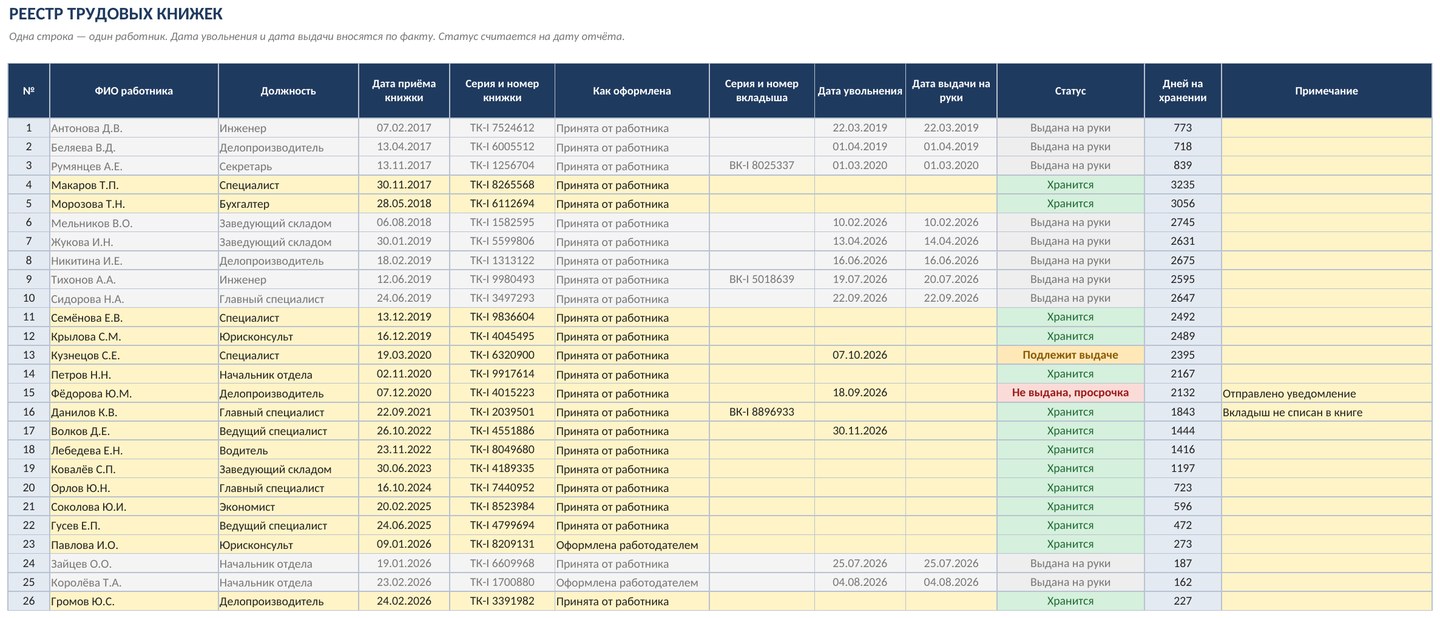This screenshot has height=618, width=1440.
Task: Click the intake date "24.02.2026"
Action: pyautogui.click(x=404, y=601)
